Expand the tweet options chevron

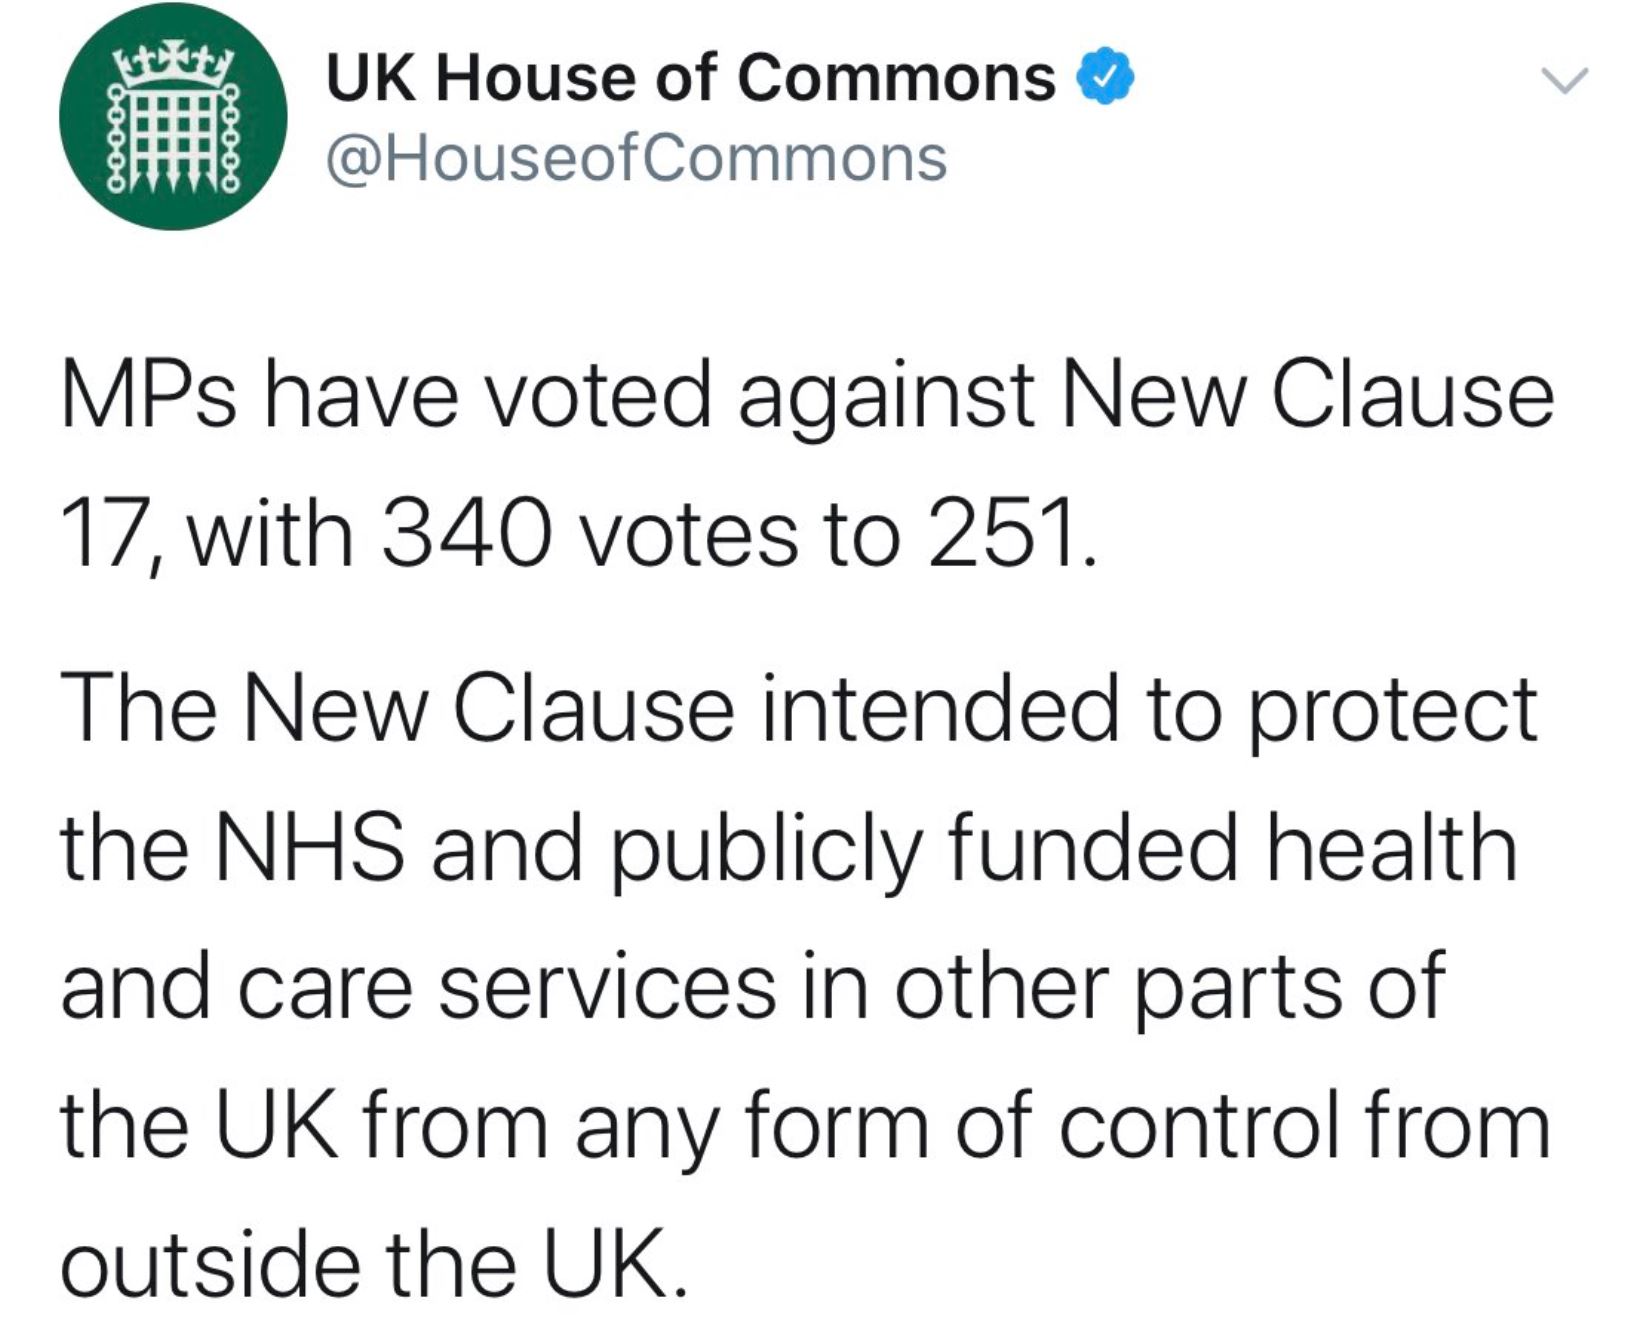[1563, 80]
